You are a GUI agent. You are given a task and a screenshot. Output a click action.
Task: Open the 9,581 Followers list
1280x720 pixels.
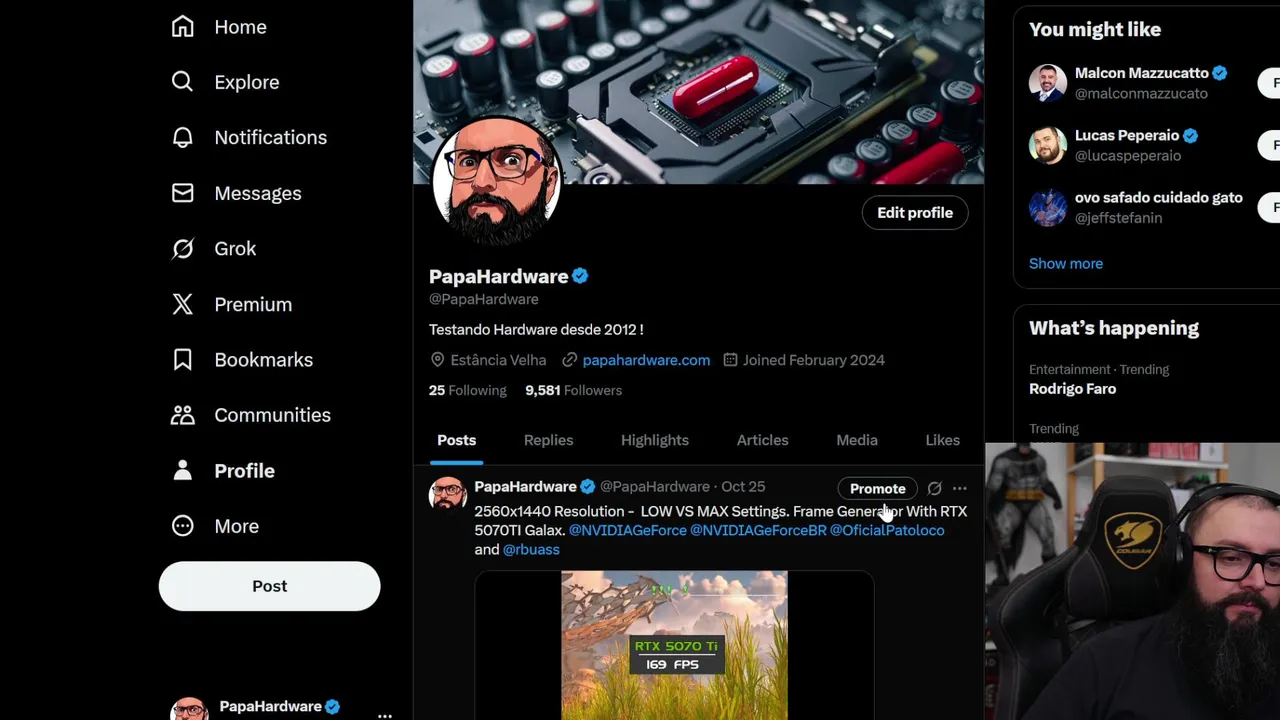pos(573,390)
